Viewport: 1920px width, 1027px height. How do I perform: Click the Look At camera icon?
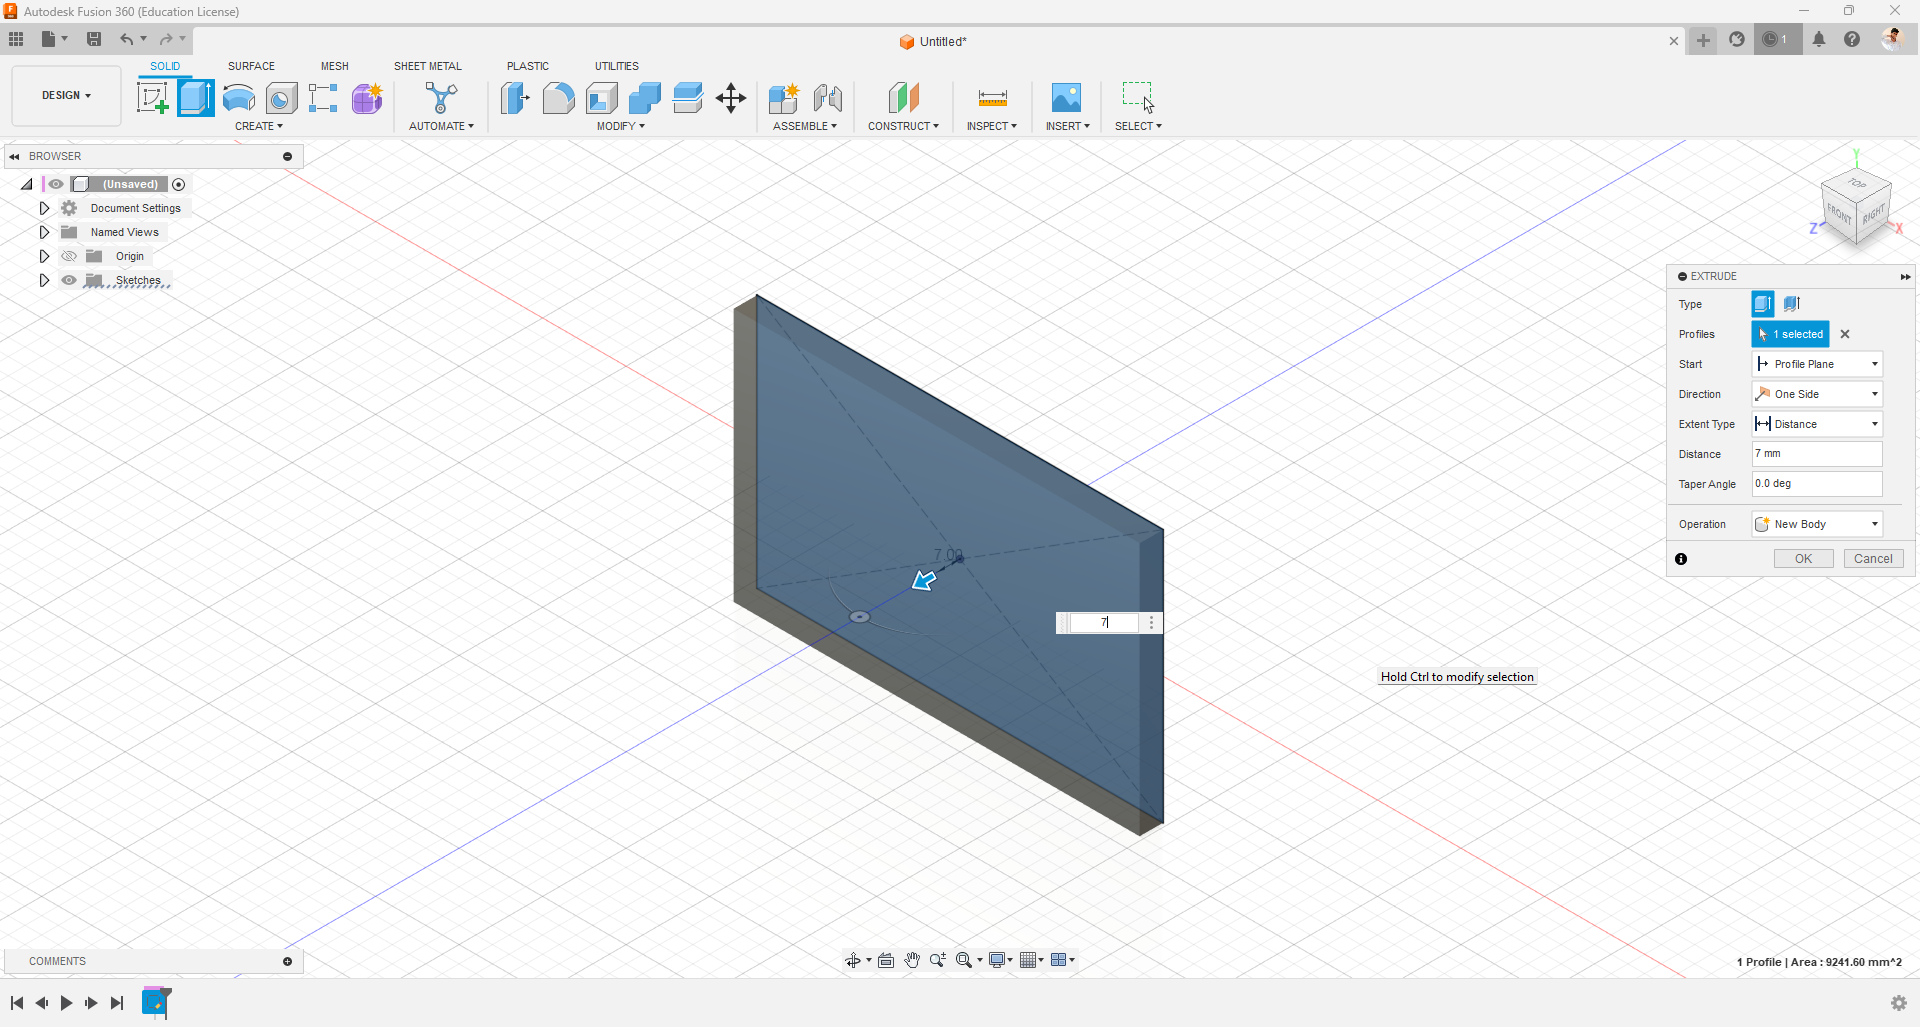(886, 961)
